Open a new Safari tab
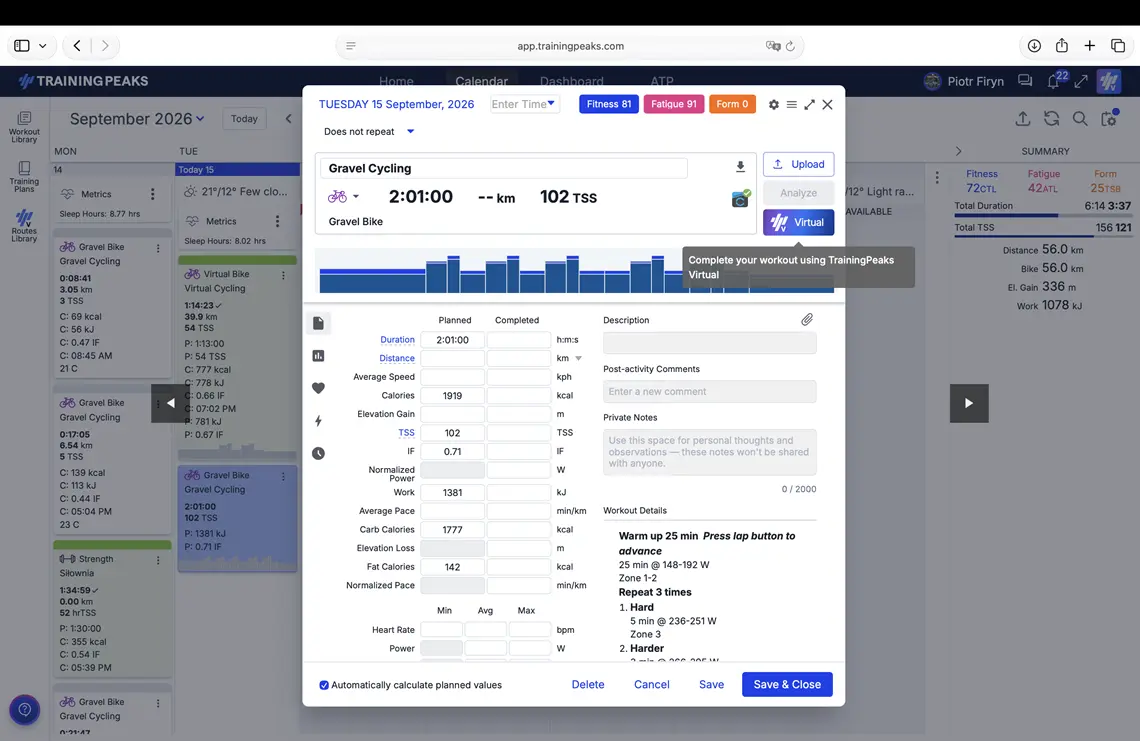1140x741 pixels. 1089,46
